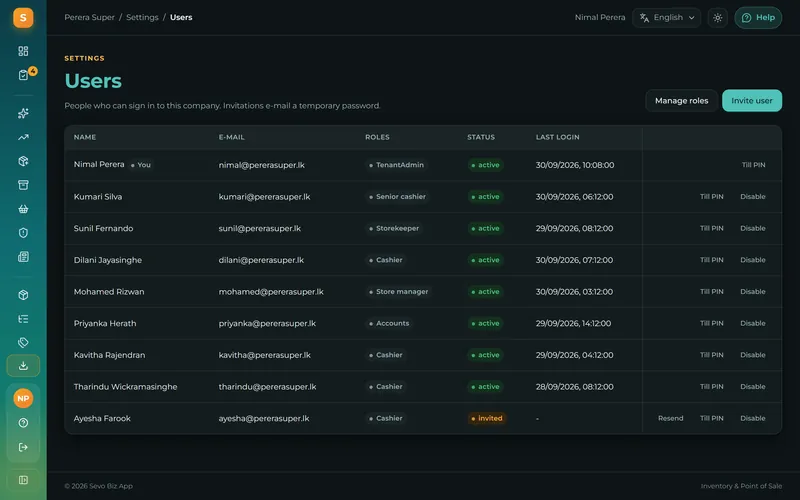Image resolution: width=800 pixels, height=500 pixels.
Task: Click the name Tharindu Wickramasinghe
Action: click(126, 386)
